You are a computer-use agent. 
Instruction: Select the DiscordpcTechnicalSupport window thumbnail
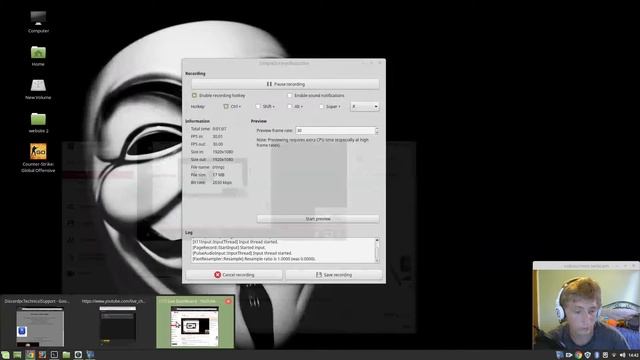39,322
